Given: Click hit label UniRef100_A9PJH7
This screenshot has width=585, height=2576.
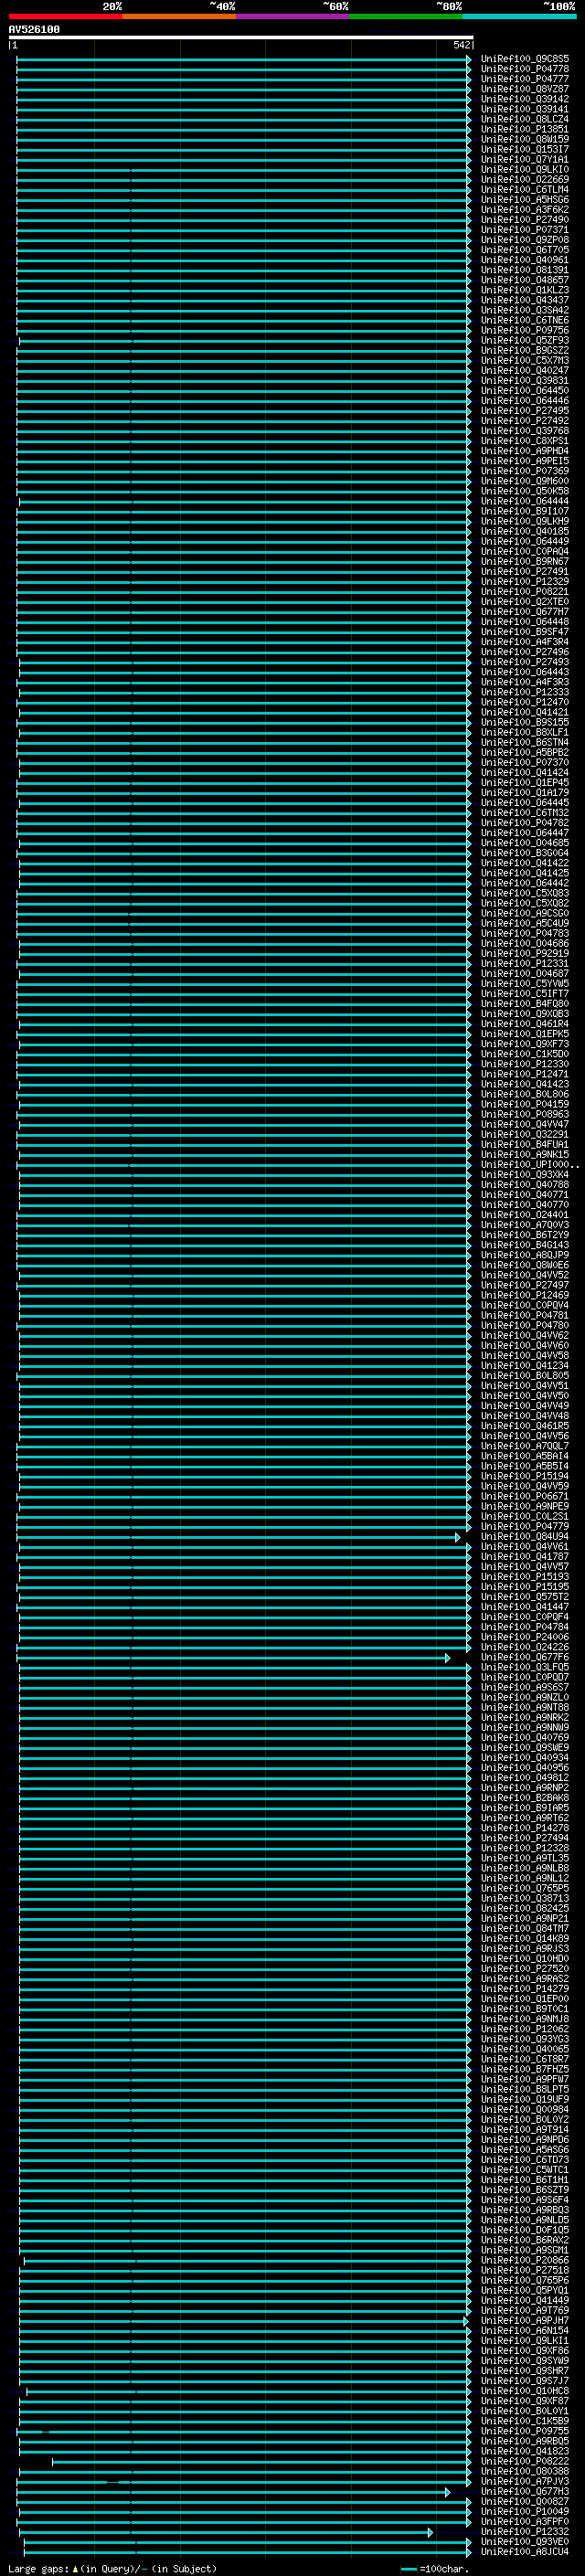Looking at the screenshot, I should pyautogui.click(x=525, y=2320).
